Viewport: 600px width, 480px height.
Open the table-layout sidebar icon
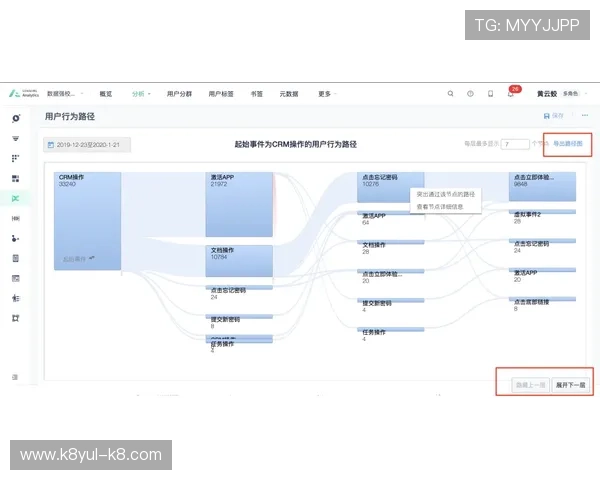pos(15,278)
